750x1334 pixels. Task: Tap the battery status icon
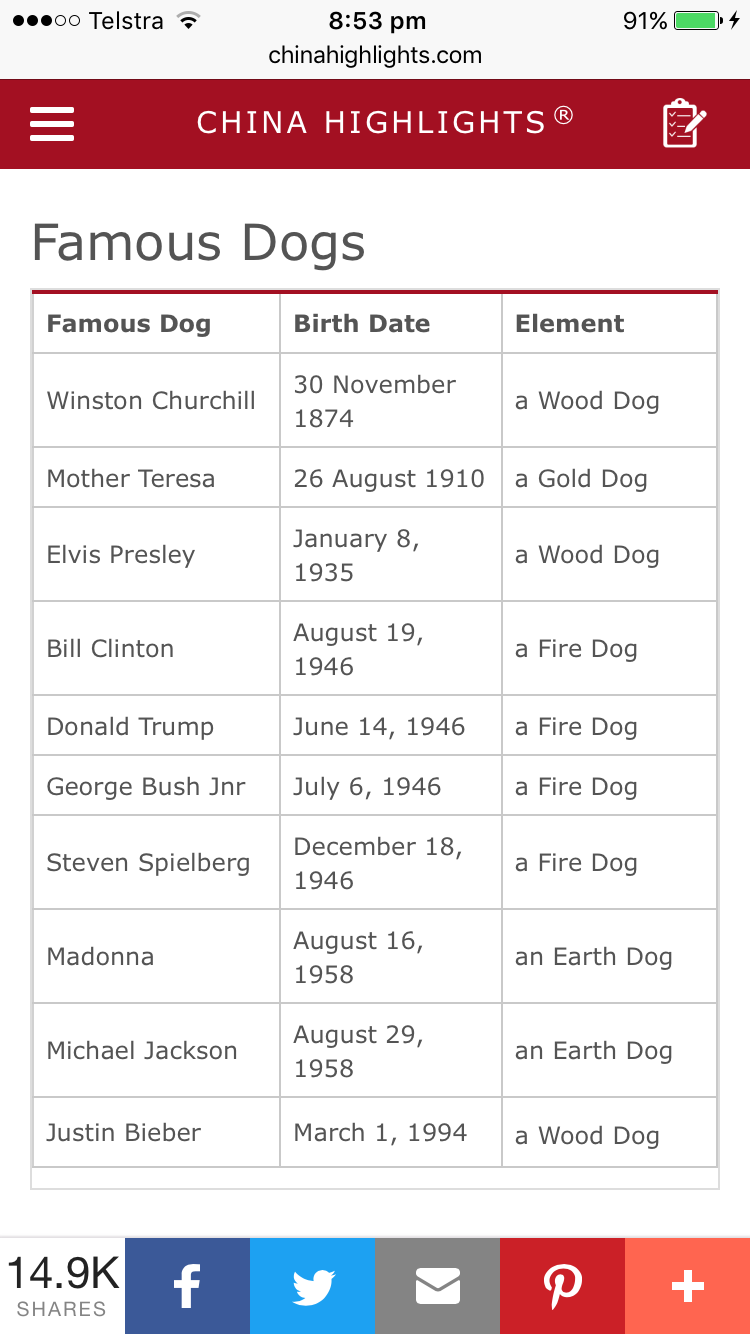[x=698, y=21]
